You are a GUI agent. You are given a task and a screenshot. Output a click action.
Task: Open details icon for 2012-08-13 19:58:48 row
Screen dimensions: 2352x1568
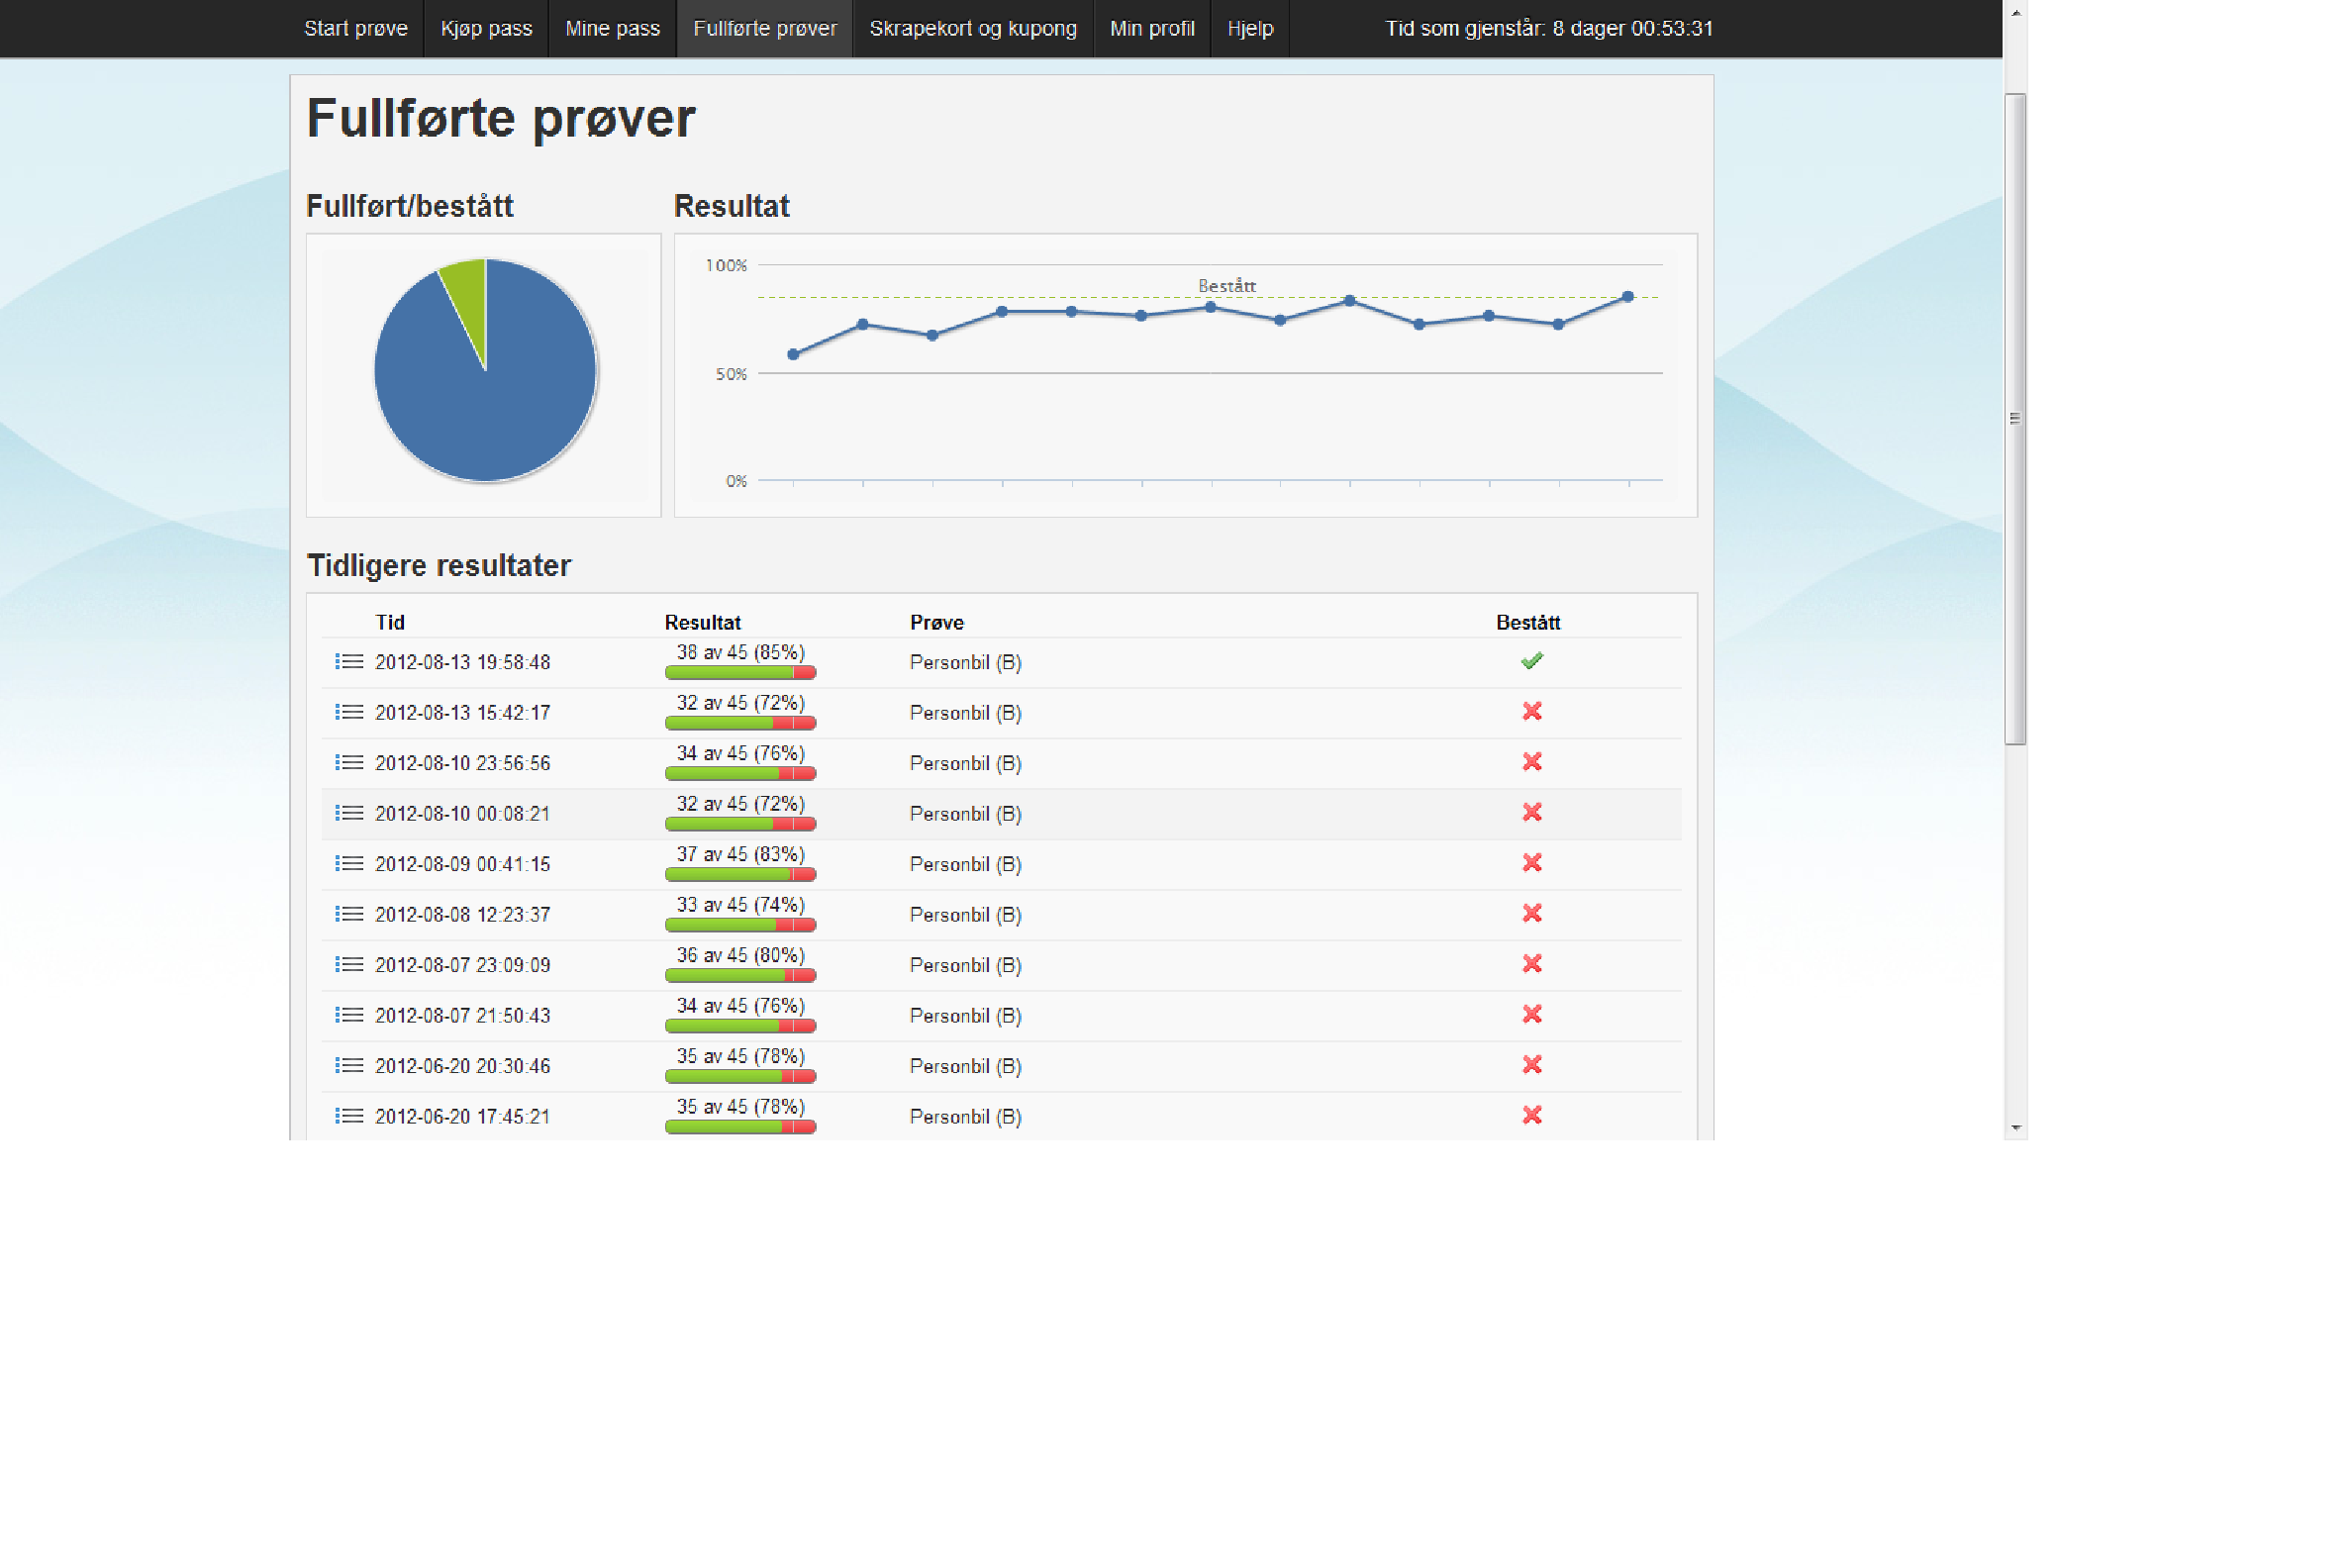click(x=349, y=662)
